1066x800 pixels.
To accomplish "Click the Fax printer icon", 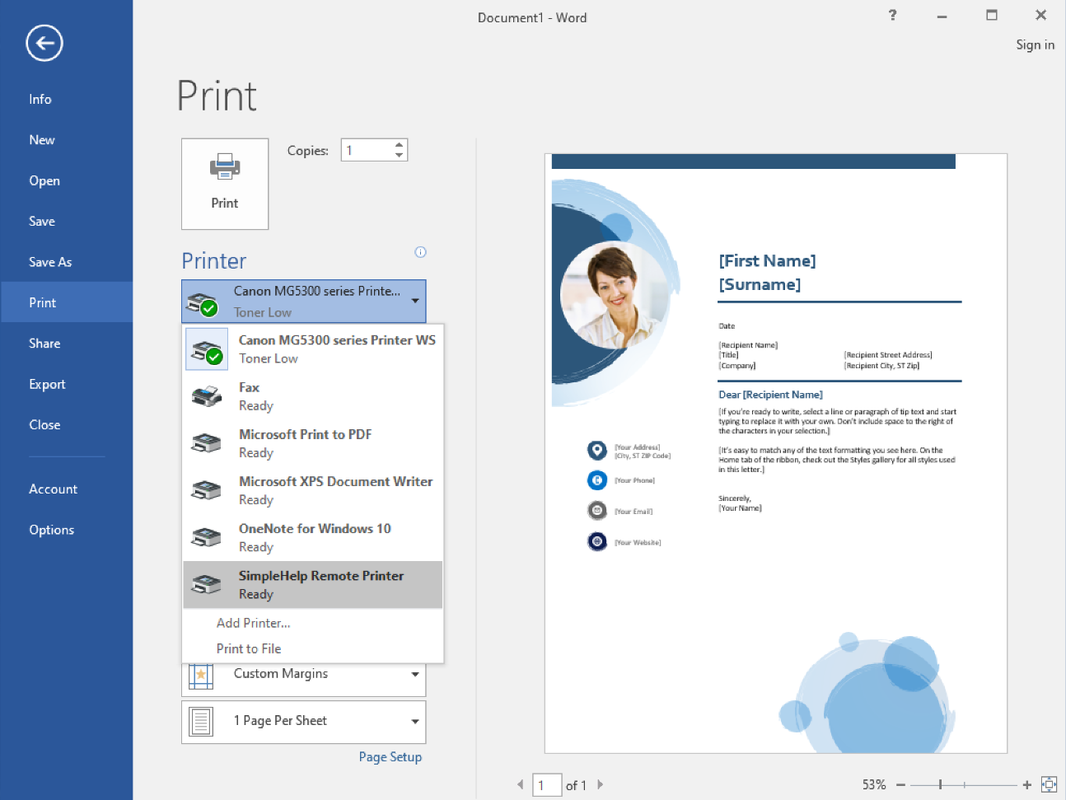I will [x=207, y=396].
